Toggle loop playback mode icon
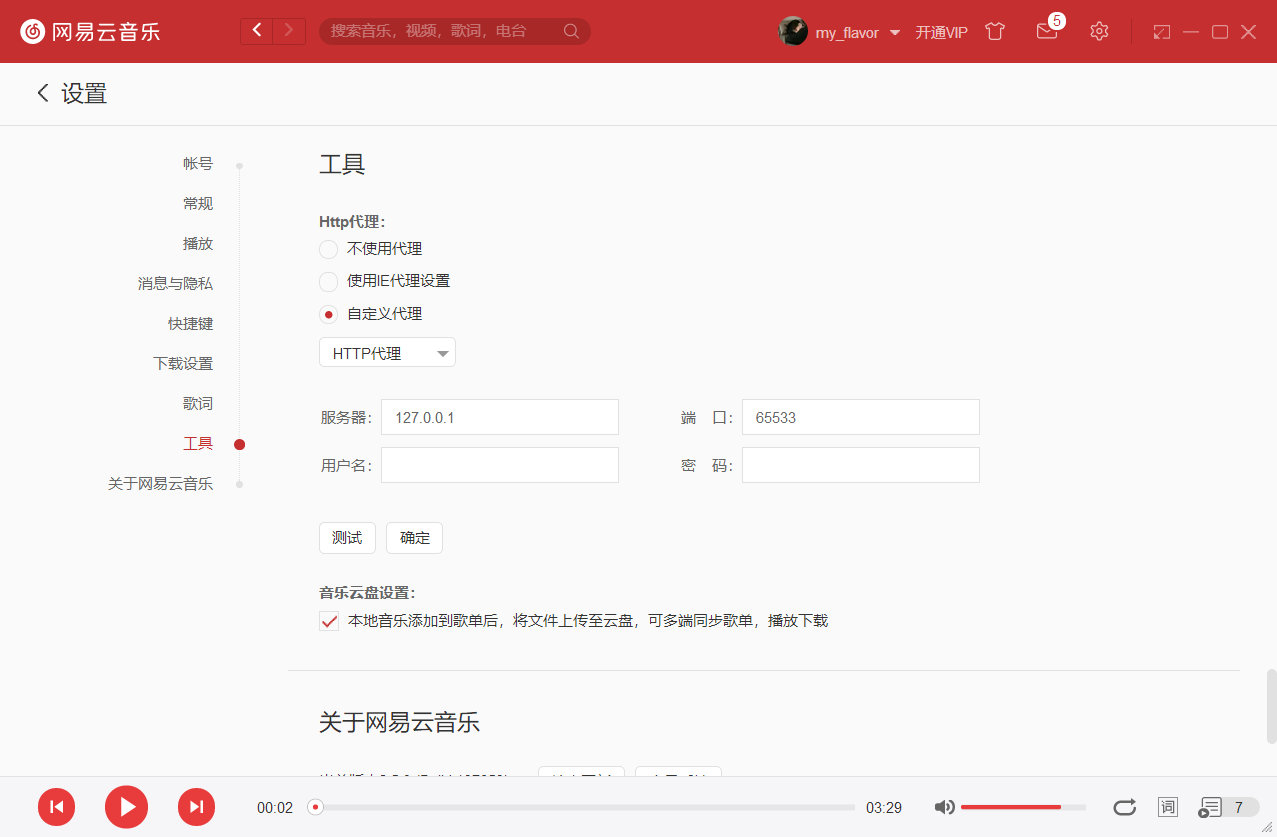Viewport: 1277px width, 837px height. [1125, 807]
